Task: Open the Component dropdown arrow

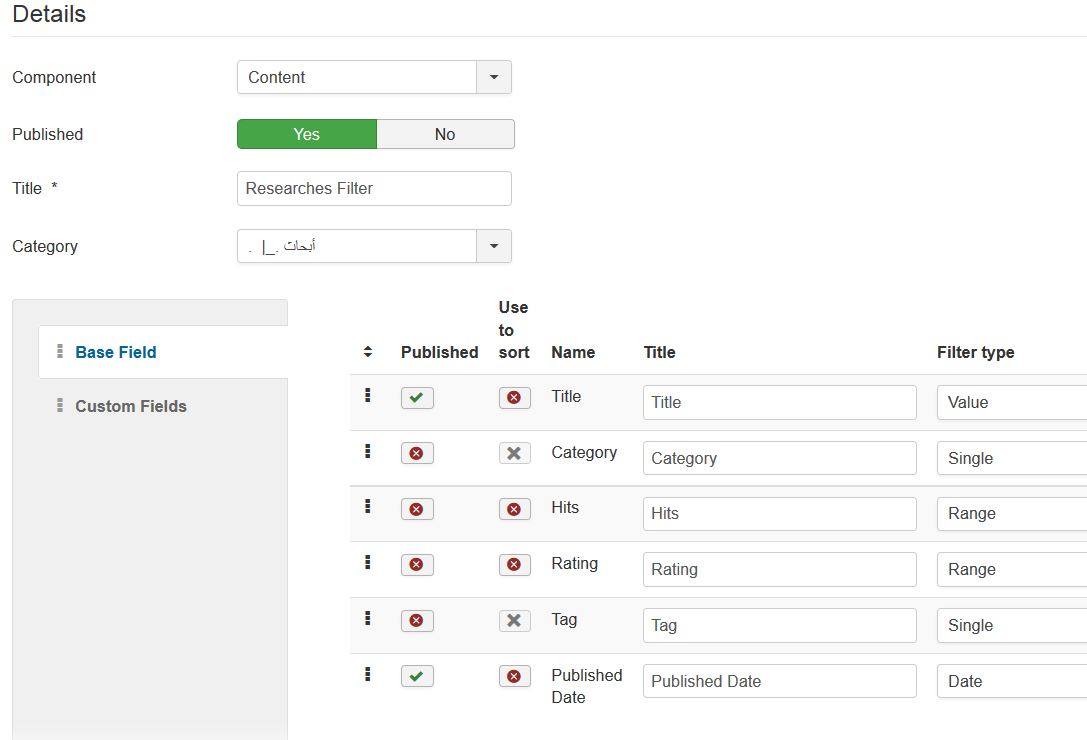Action: click(494, 77)
